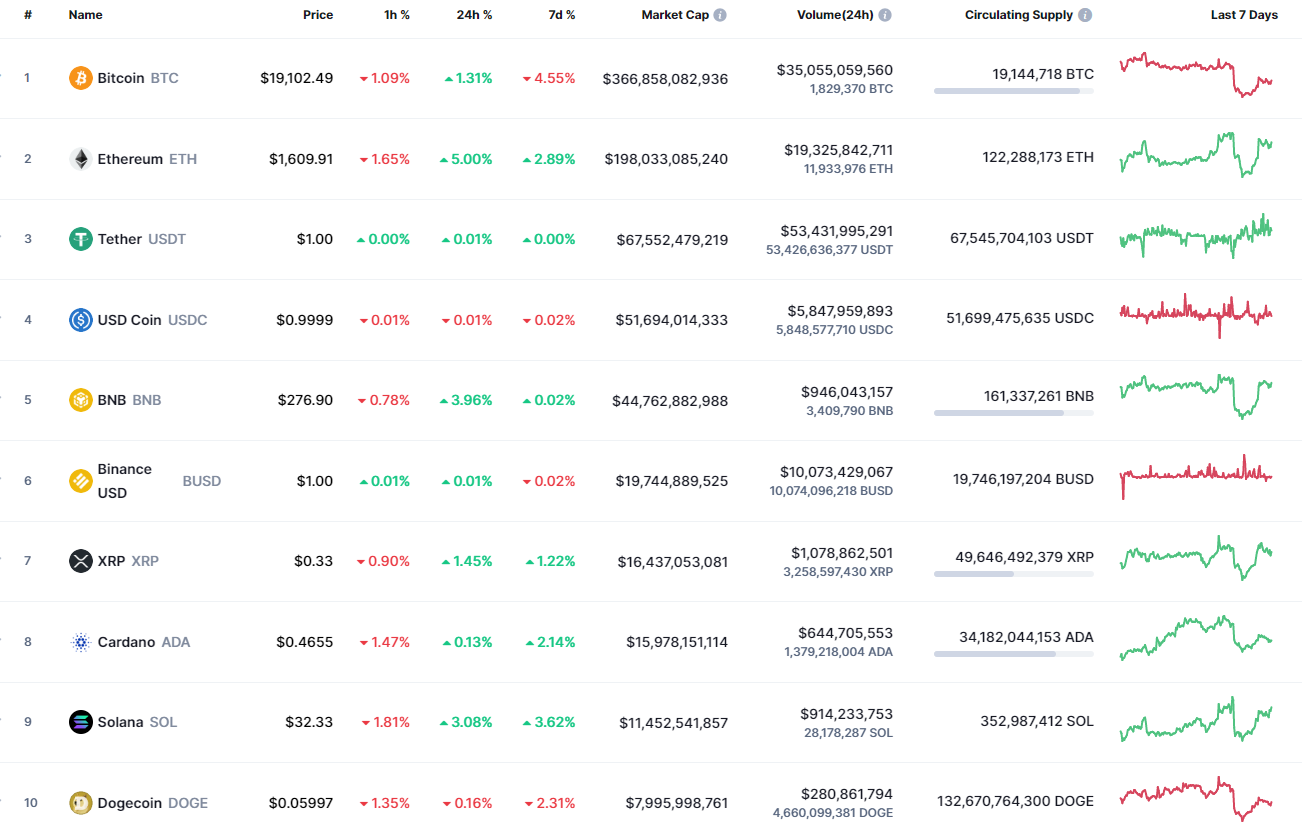
Task: Select the Last 7 Days column header
Action: click(1243, 14)
